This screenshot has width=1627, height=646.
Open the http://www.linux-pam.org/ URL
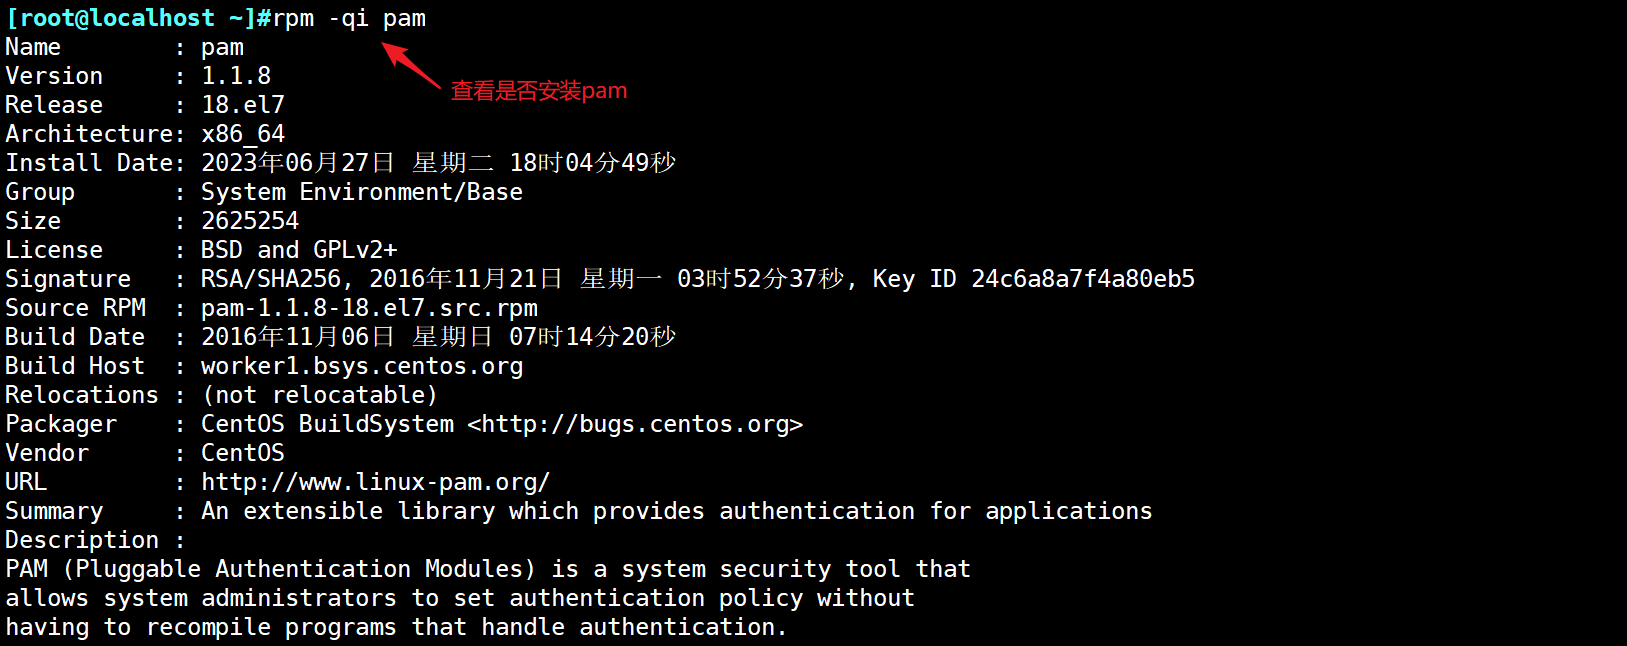(x=375, y=482)
